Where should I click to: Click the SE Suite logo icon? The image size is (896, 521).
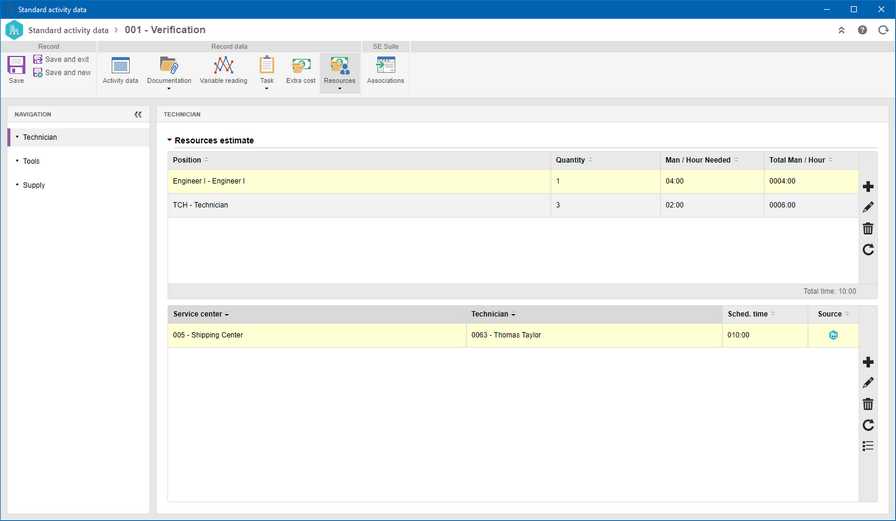14,30
